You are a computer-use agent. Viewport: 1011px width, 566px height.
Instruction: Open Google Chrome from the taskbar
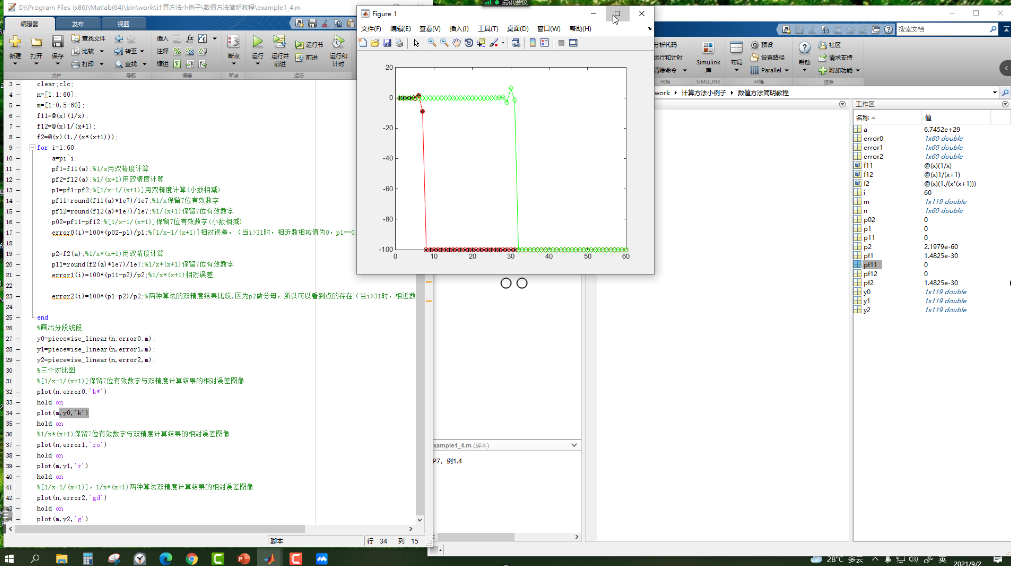(x=191, y=558)
